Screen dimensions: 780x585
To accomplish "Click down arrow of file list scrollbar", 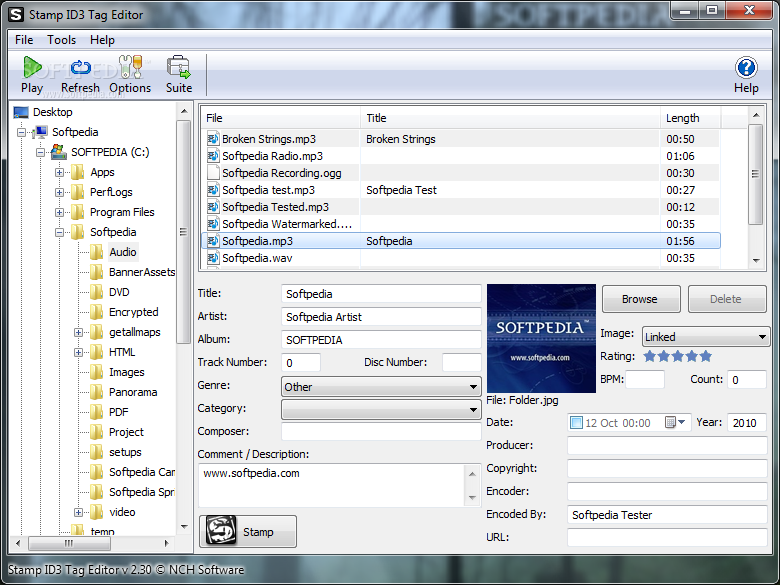I will coord(756,260).
